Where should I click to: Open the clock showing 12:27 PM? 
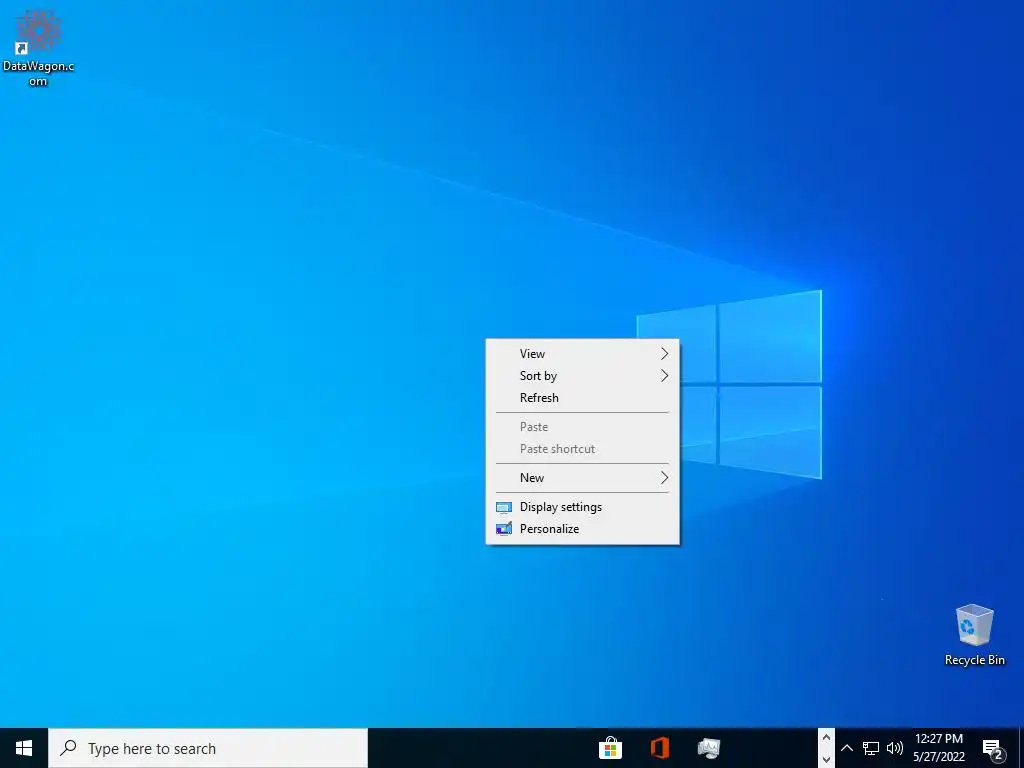938,739
